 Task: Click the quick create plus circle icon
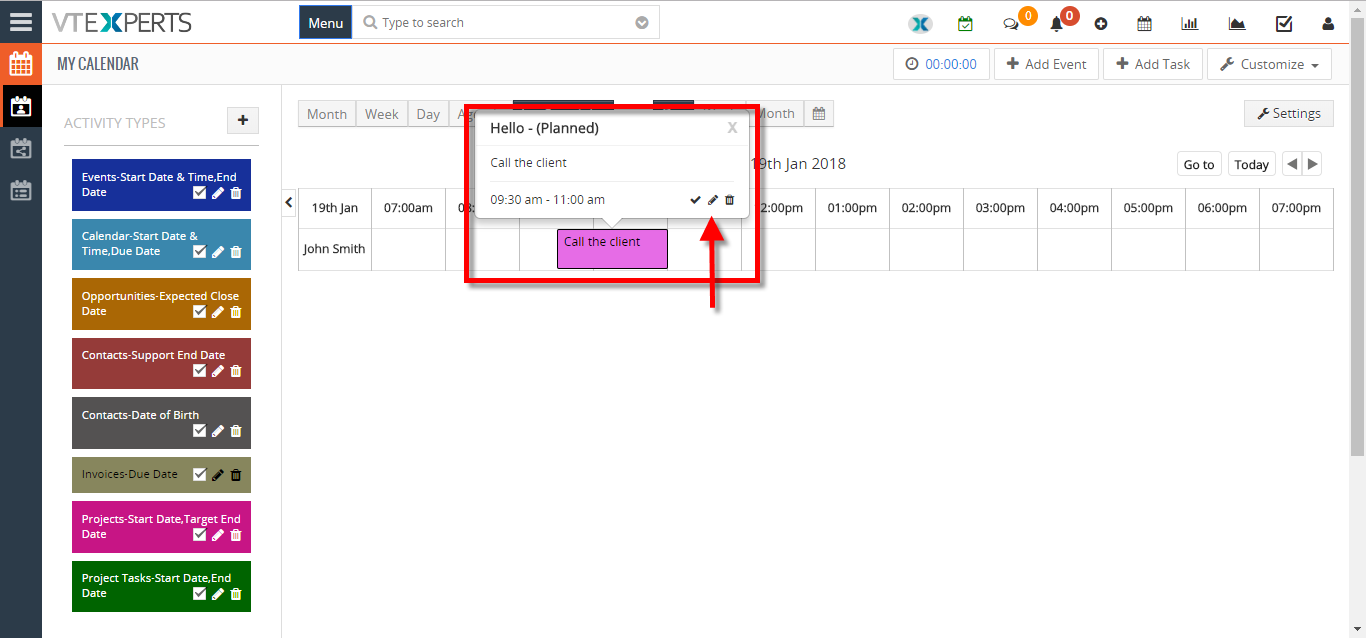pos(1101,24)
